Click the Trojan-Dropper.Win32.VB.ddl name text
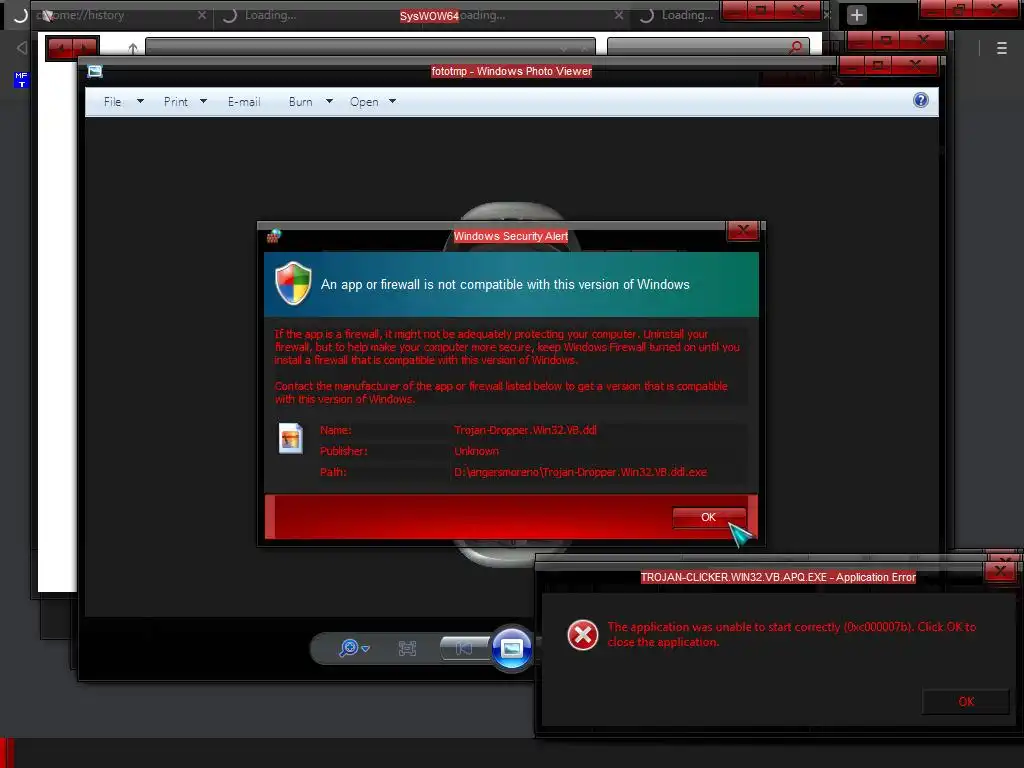Viewport: 1024px width, 768px height. [525, 430]
